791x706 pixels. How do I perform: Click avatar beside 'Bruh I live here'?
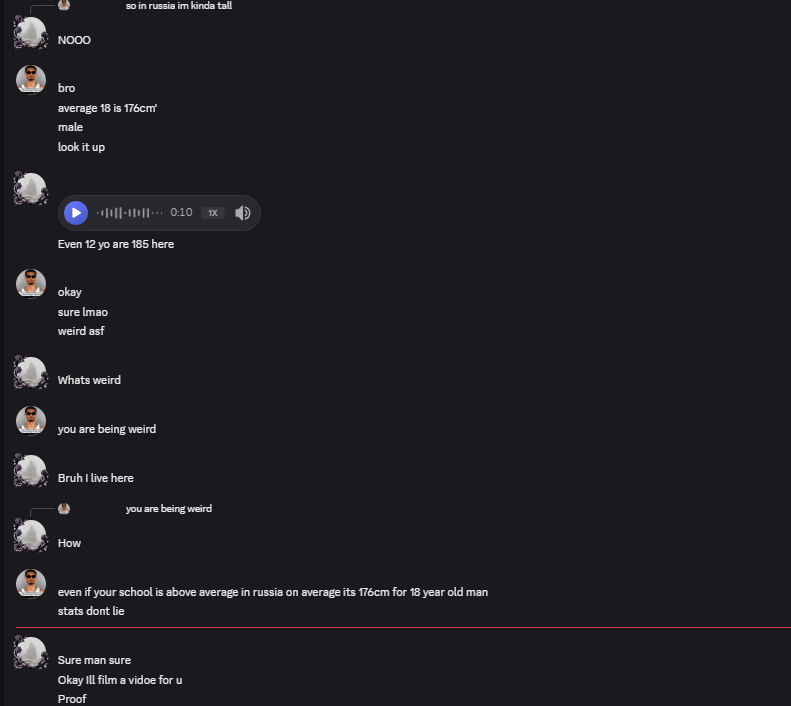point(31,470)
